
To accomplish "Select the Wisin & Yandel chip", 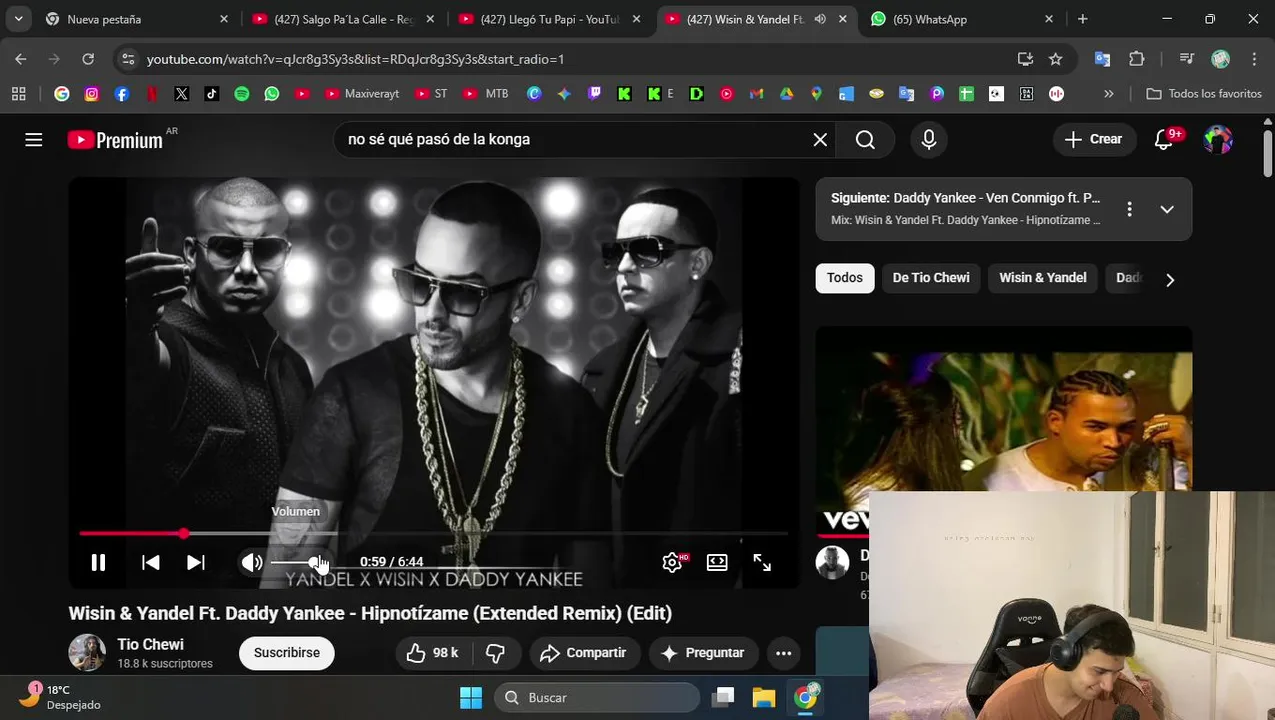I will (1043, 278).
